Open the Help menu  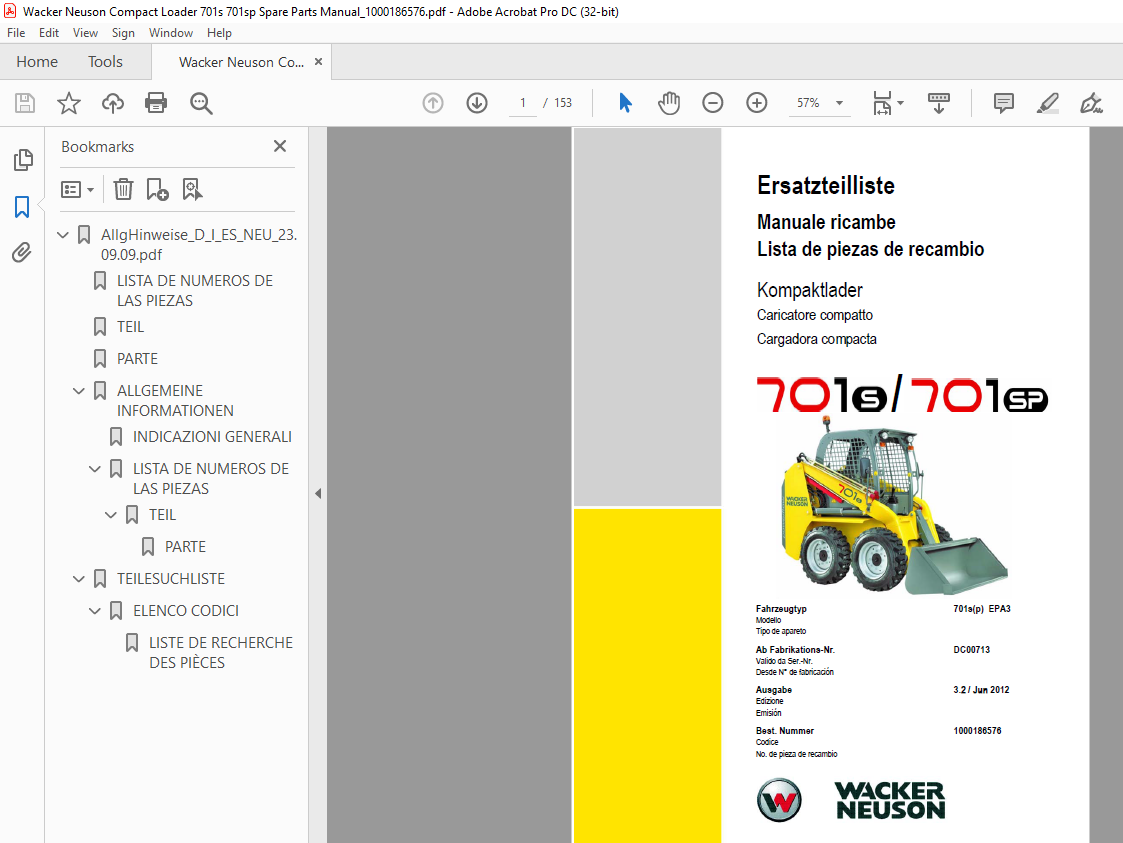pos(219,33)
